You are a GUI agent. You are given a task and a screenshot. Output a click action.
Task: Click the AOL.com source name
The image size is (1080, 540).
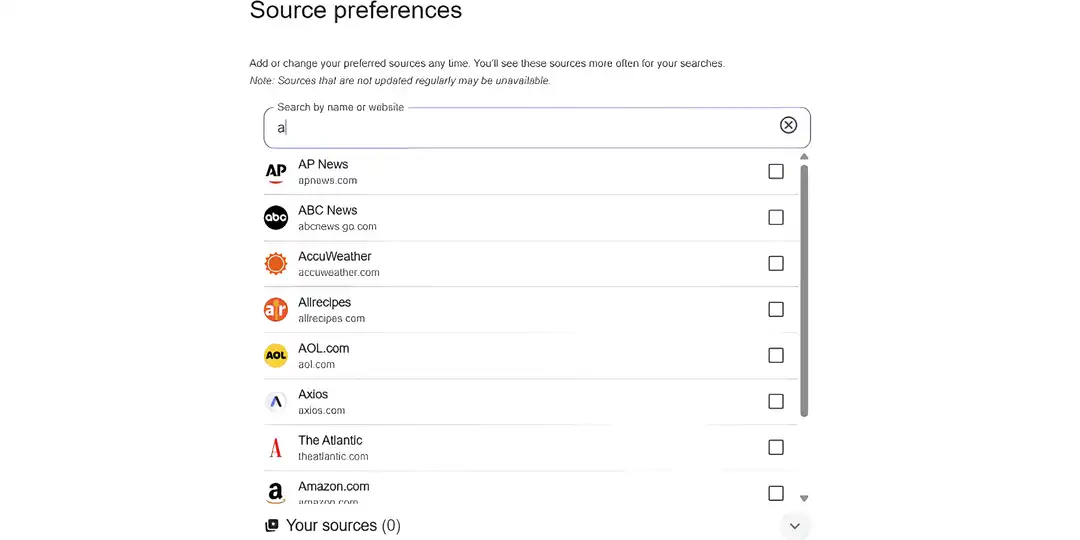[324, 349]
